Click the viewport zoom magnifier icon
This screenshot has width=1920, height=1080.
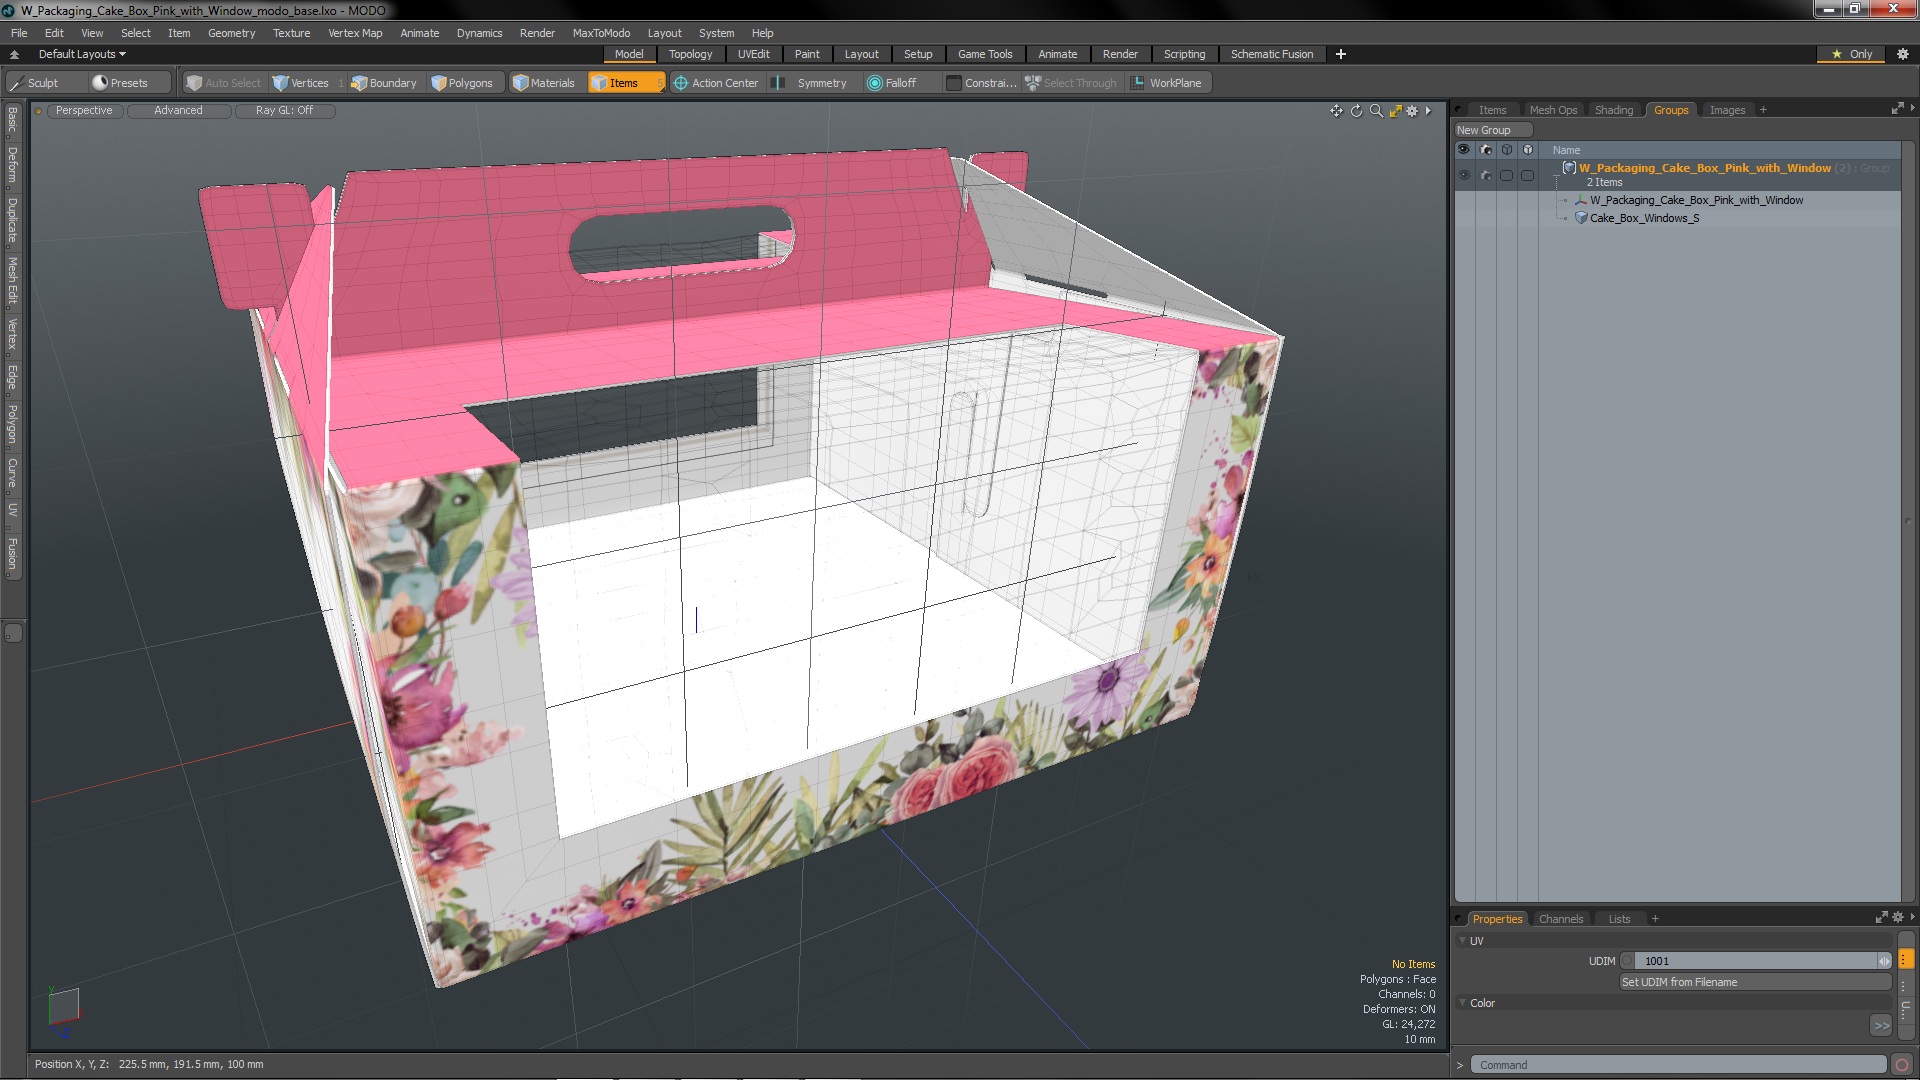[1376, 111]
